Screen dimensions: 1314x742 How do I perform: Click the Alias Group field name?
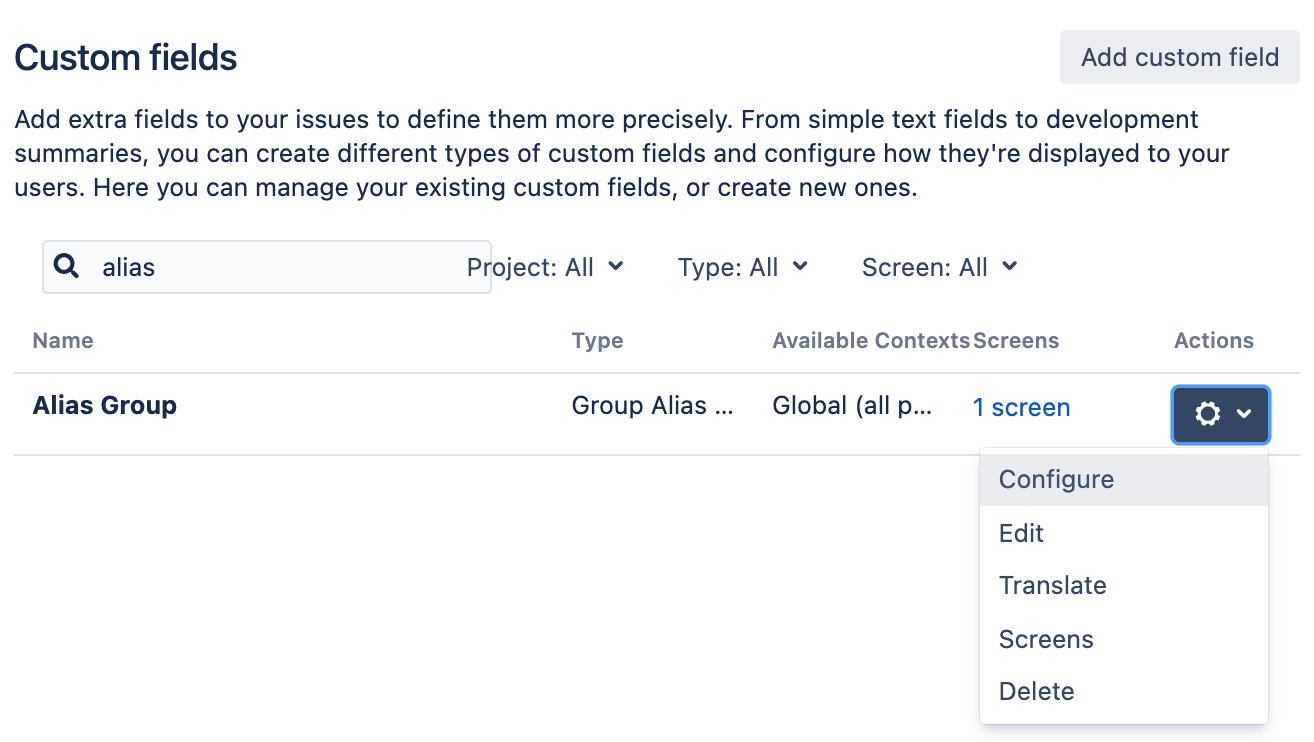(x=104, y=405)
